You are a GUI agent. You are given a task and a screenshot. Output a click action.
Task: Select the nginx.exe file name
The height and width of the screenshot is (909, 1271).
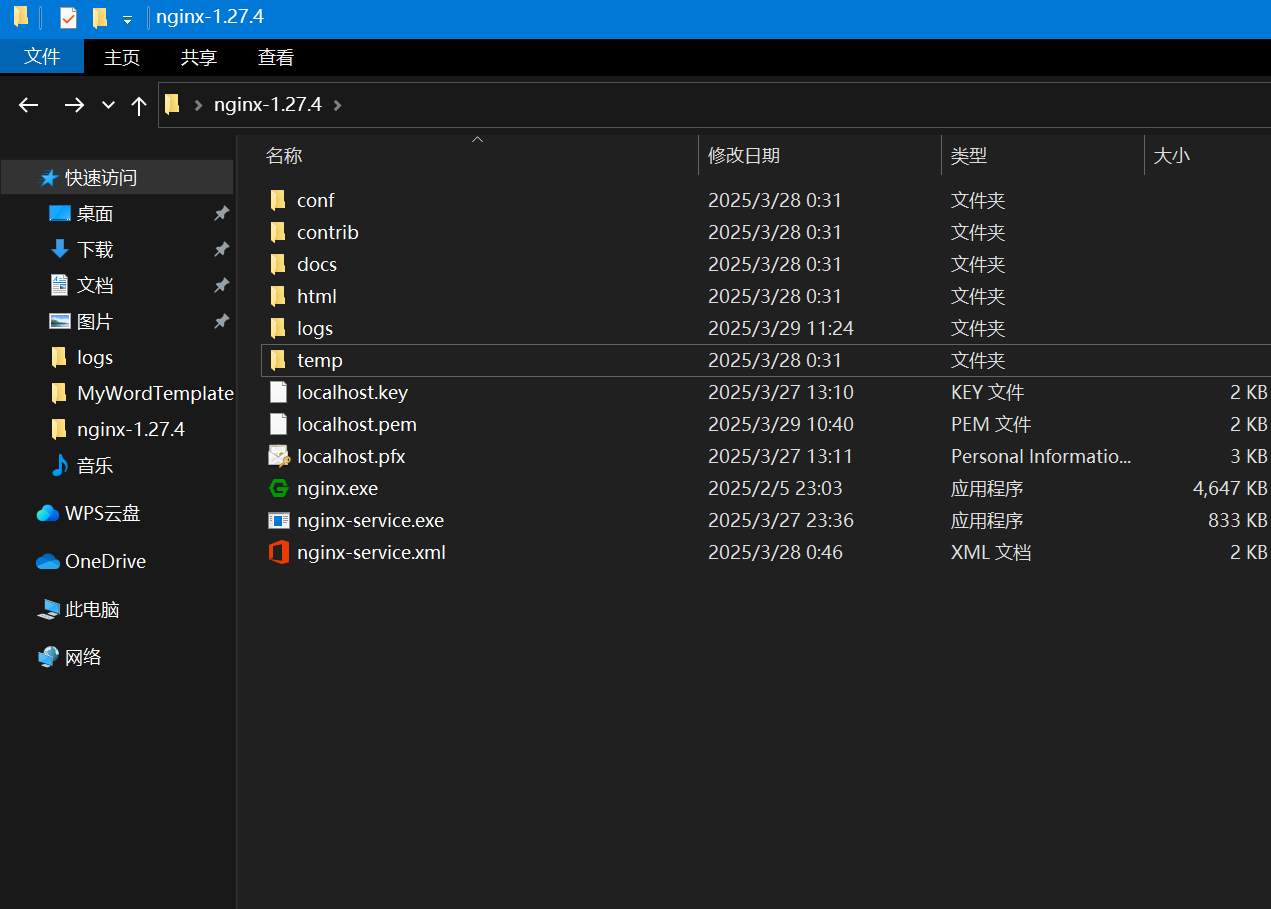337,488
